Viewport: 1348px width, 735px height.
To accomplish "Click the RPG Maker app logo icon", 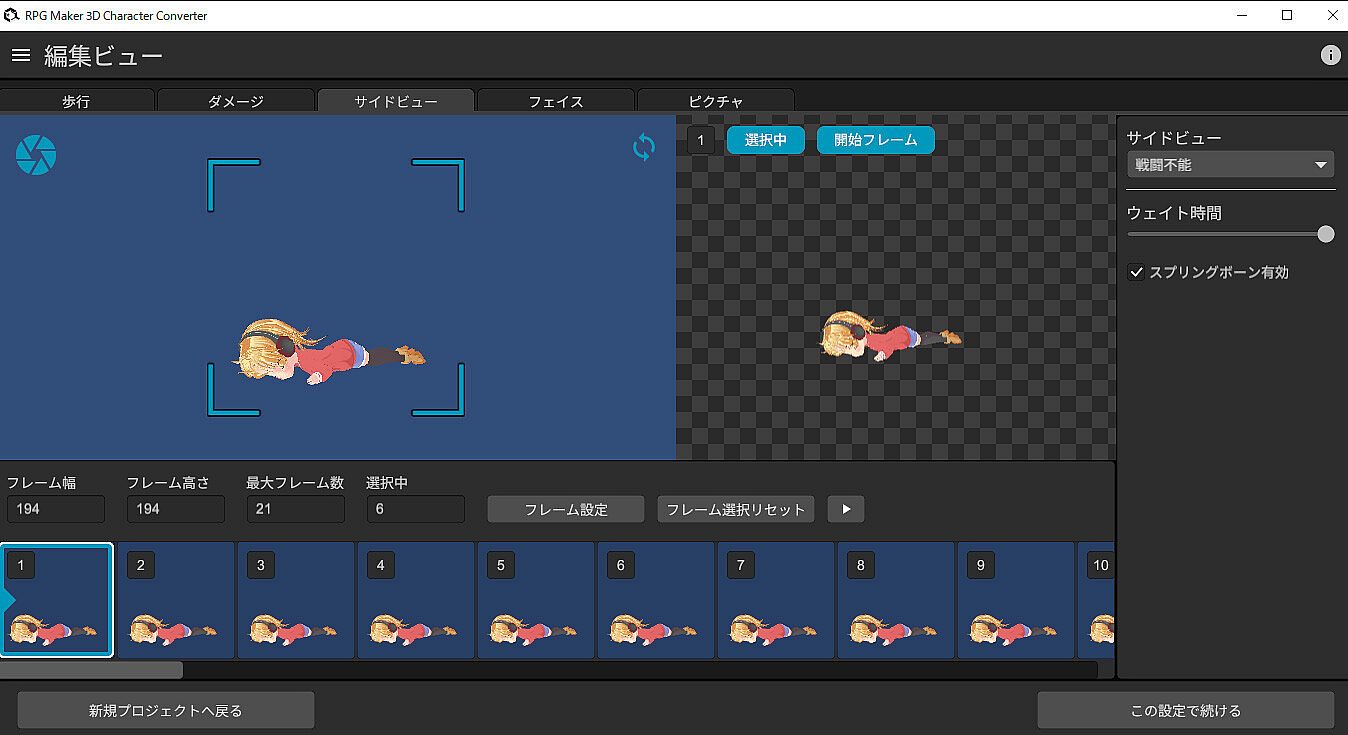I will [x=12, y=15].
